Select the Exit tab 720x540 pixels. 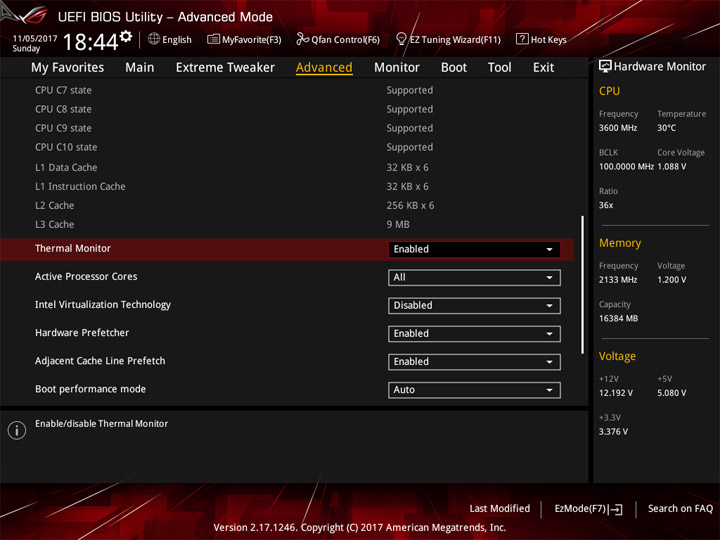click(543, 68)
